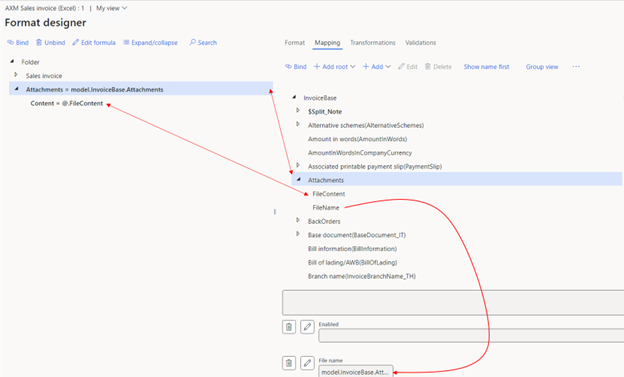Expand the Sales invoice node

[x=16, y=74]
